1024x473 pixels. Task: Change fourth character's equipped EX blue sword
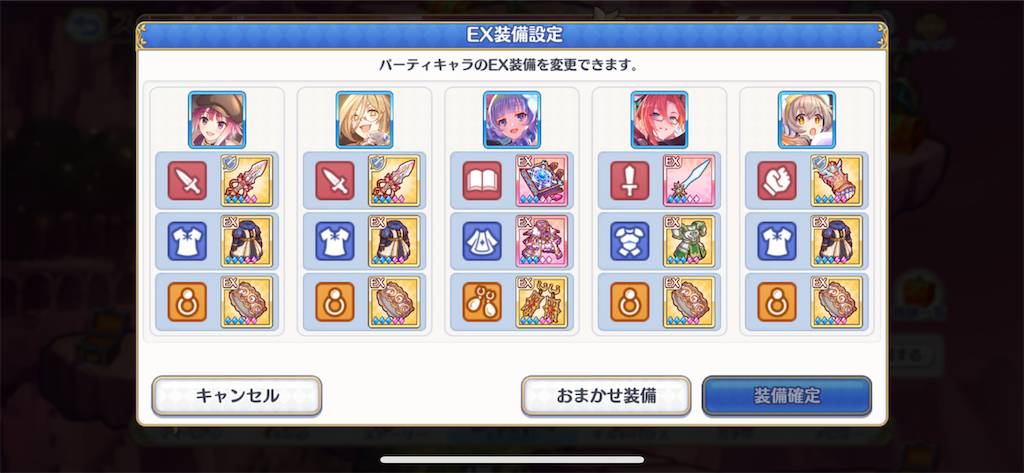689,180
